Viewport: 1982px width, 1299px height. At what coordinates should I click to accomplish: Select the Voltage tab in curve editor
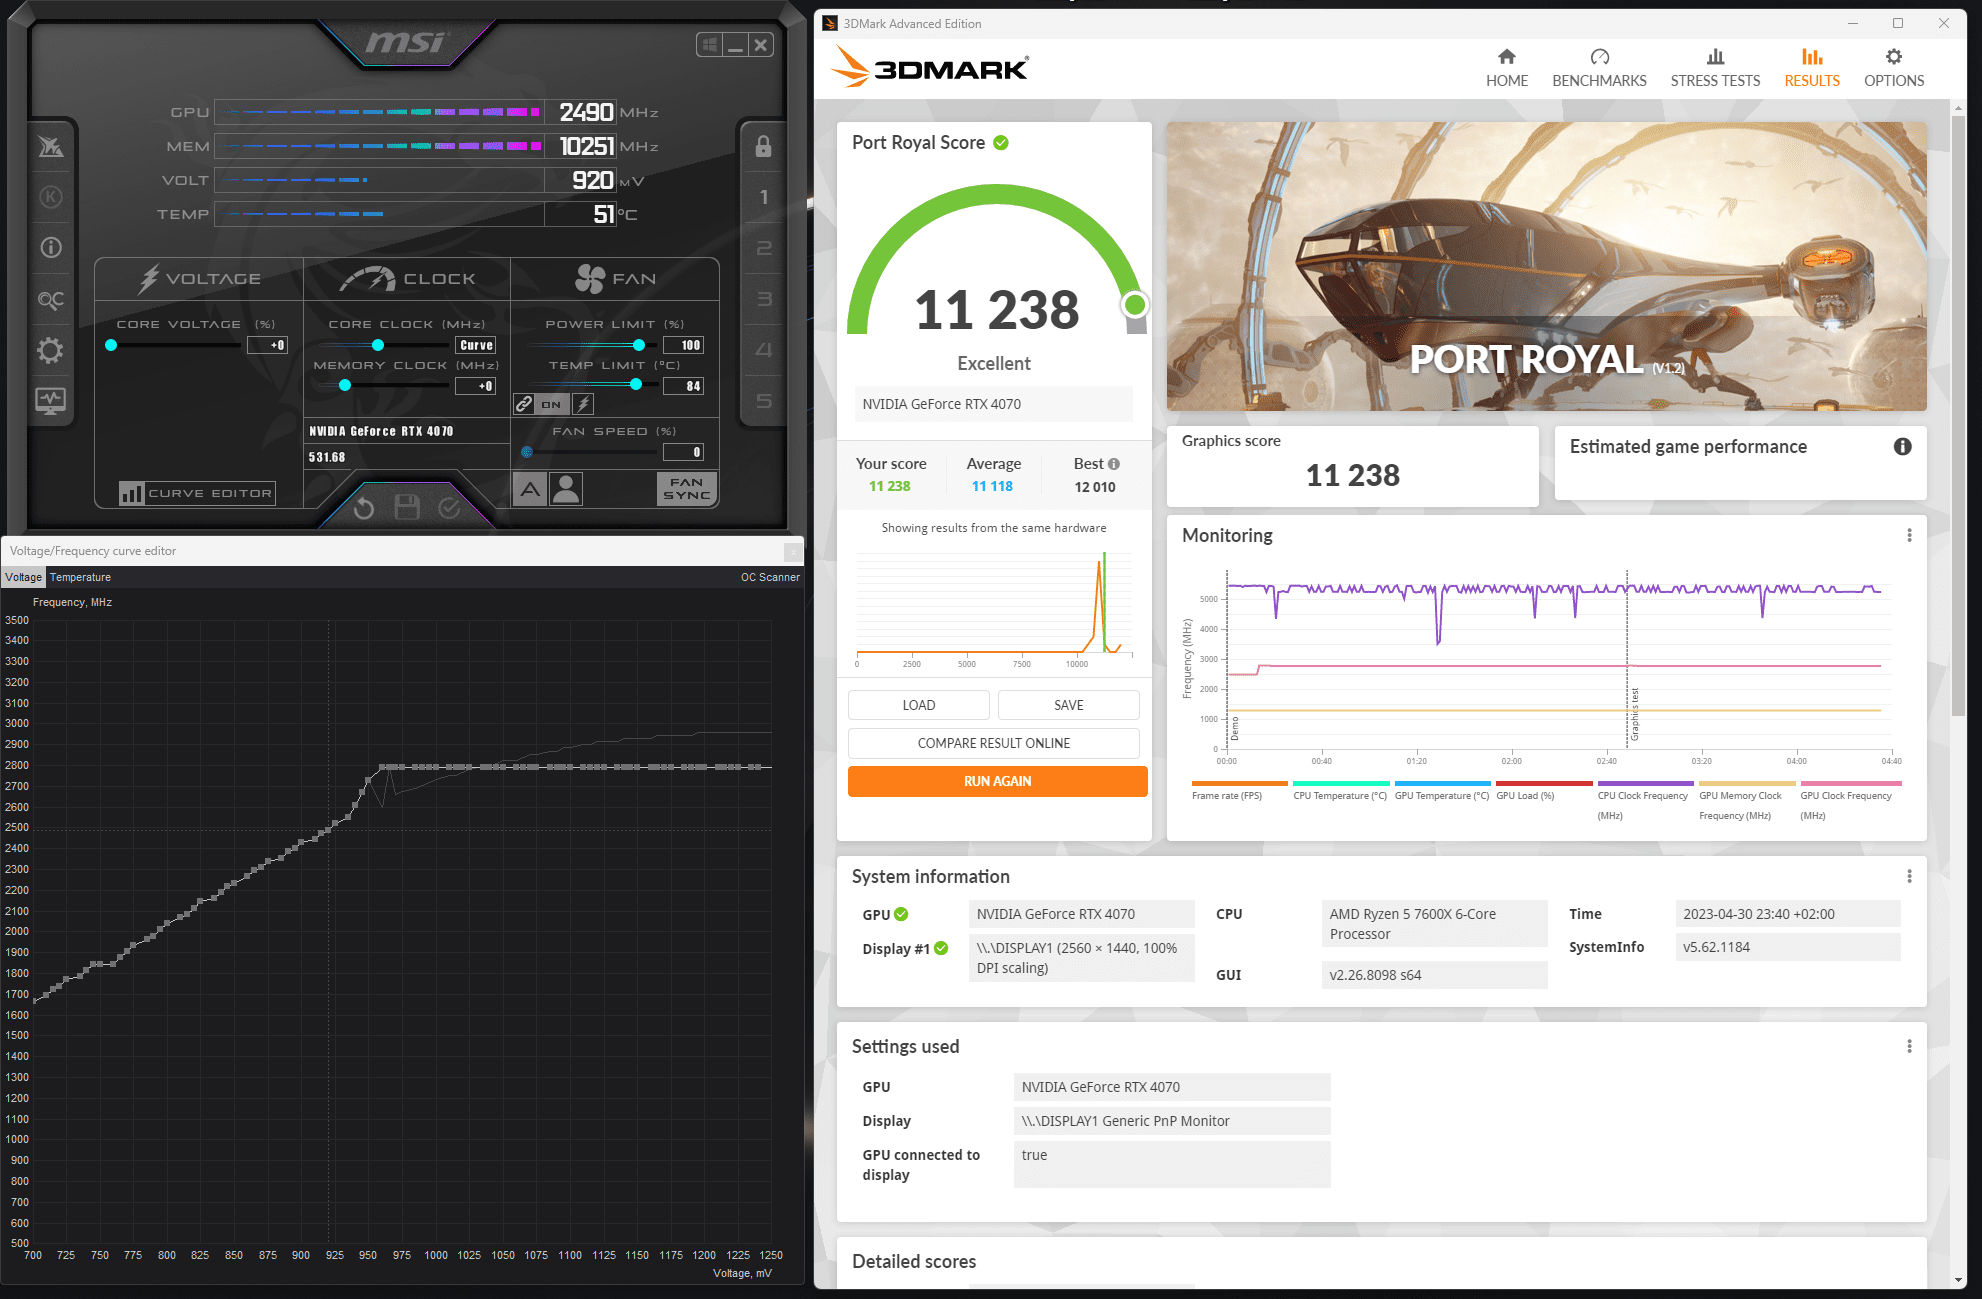point(23,577)
